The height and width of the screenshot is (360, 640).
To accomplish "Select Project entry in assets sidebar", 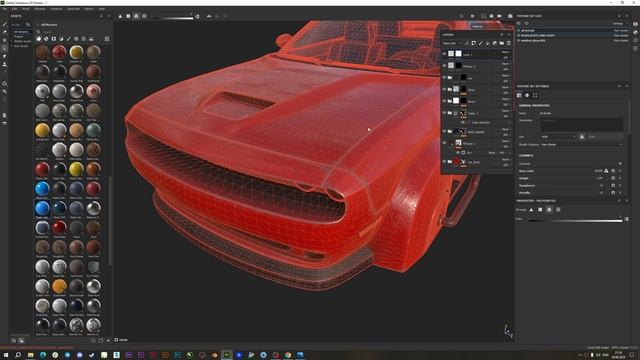I will (19, 36).
